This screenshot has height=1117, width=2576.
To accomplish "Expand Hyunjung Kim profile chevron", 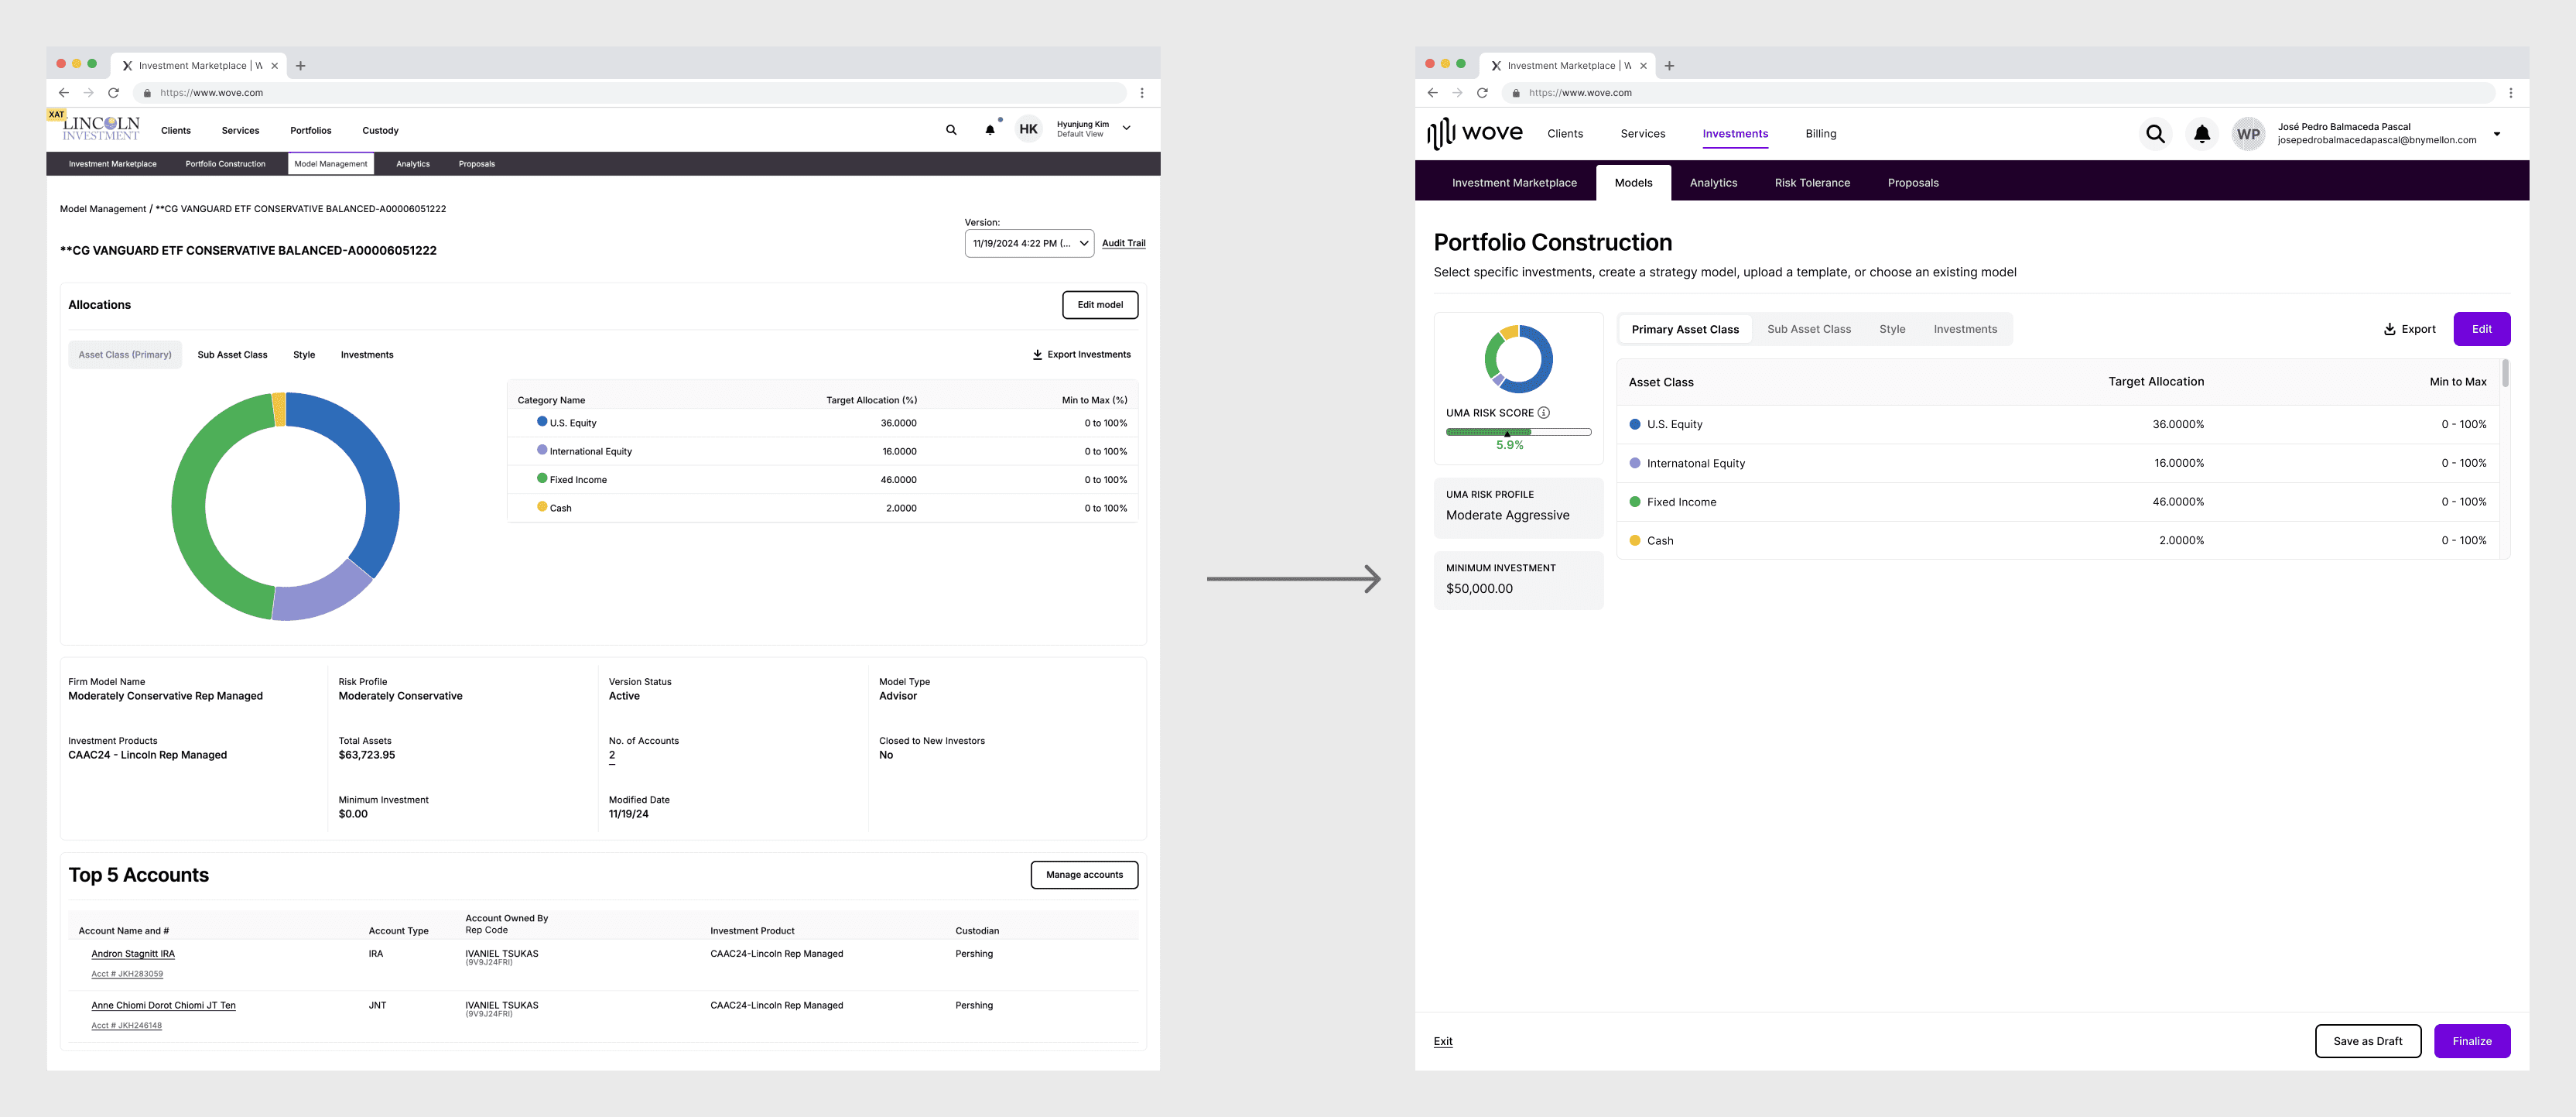I will click(1126, 129).
